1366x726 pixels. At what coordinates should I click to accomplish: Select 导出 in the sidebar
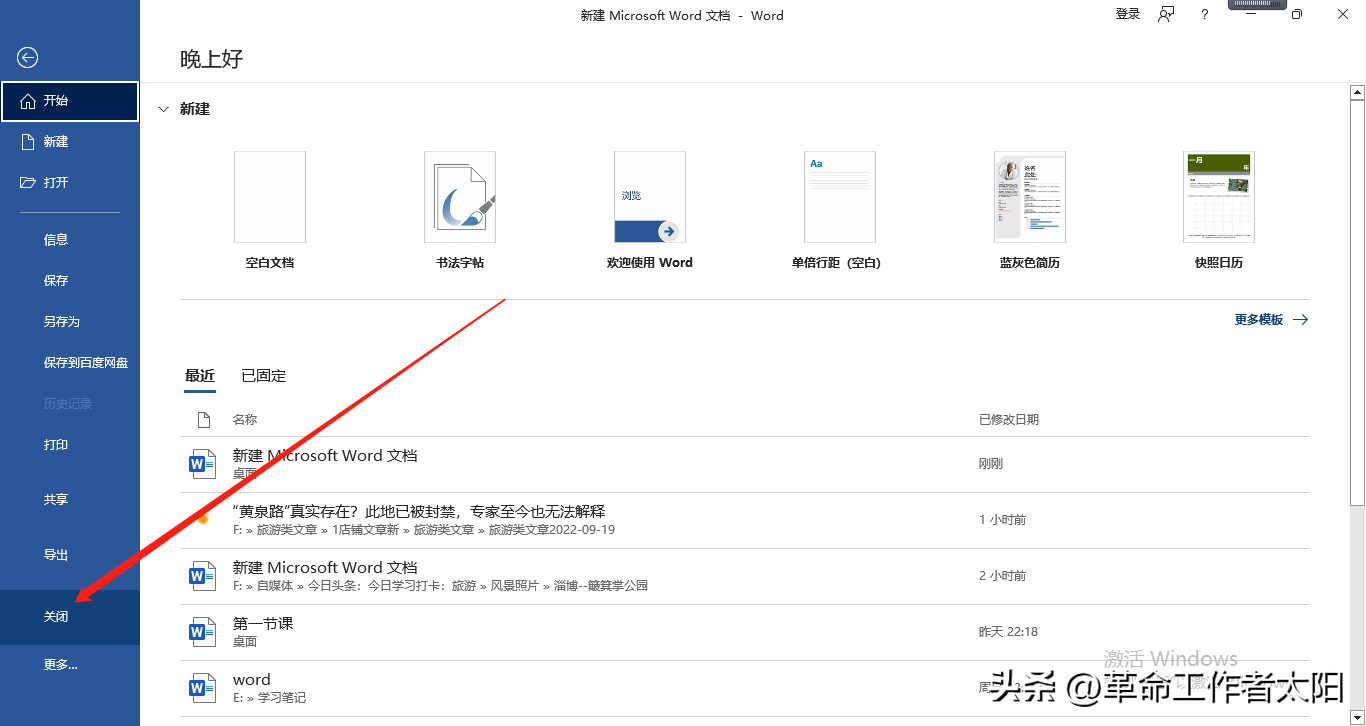[x=70, y=555]
